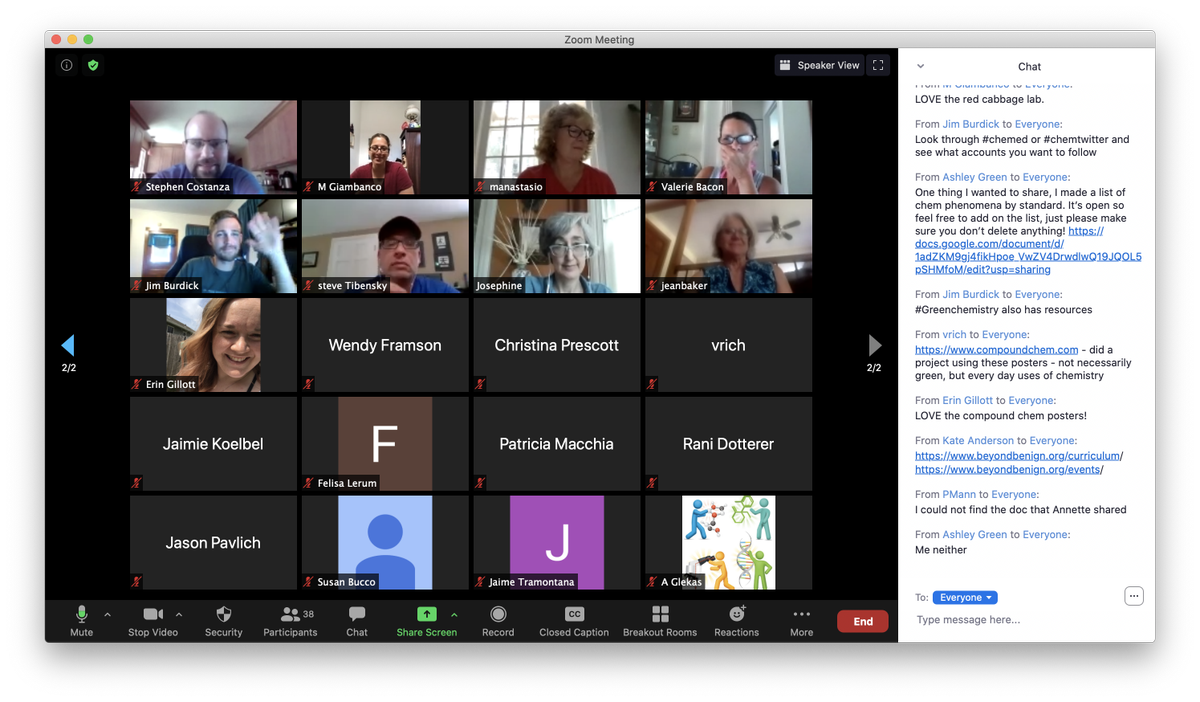Viewport: 1200px width, 702px height.
Task: Click the red End meeting button
Action: (863, 621)
